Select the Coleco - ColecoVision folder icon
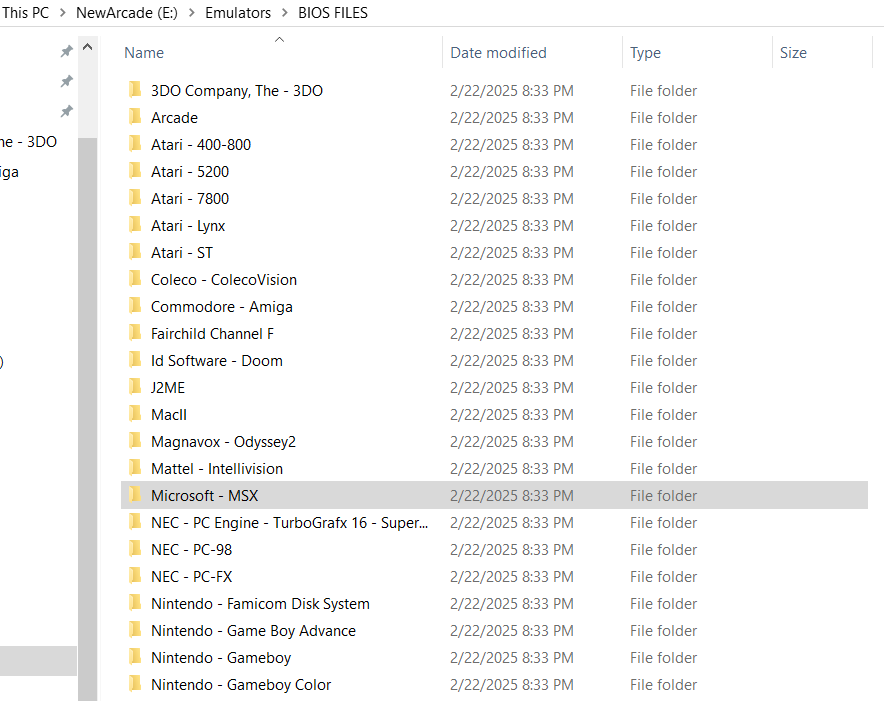 point(135,280)
